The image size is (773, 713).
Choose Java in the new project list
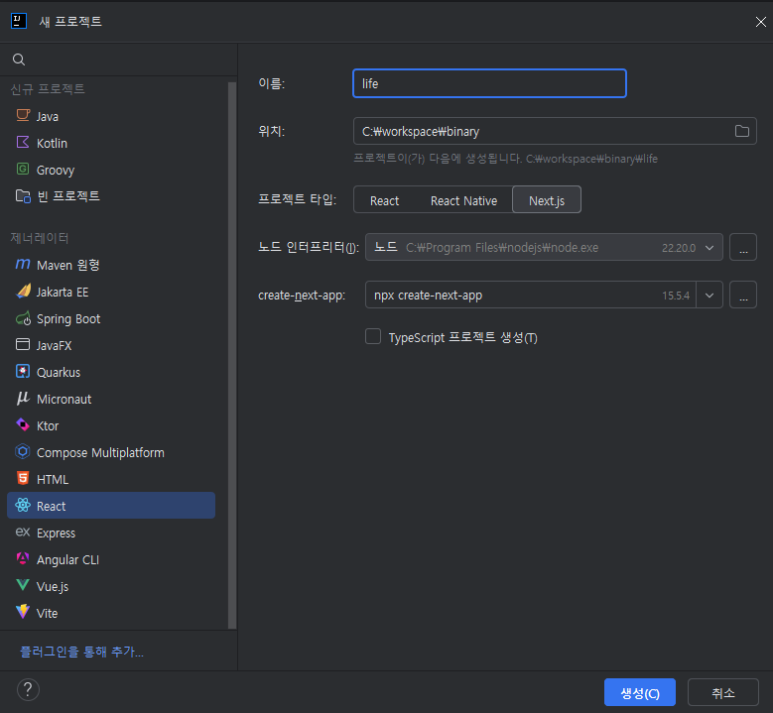pos(111,116)
